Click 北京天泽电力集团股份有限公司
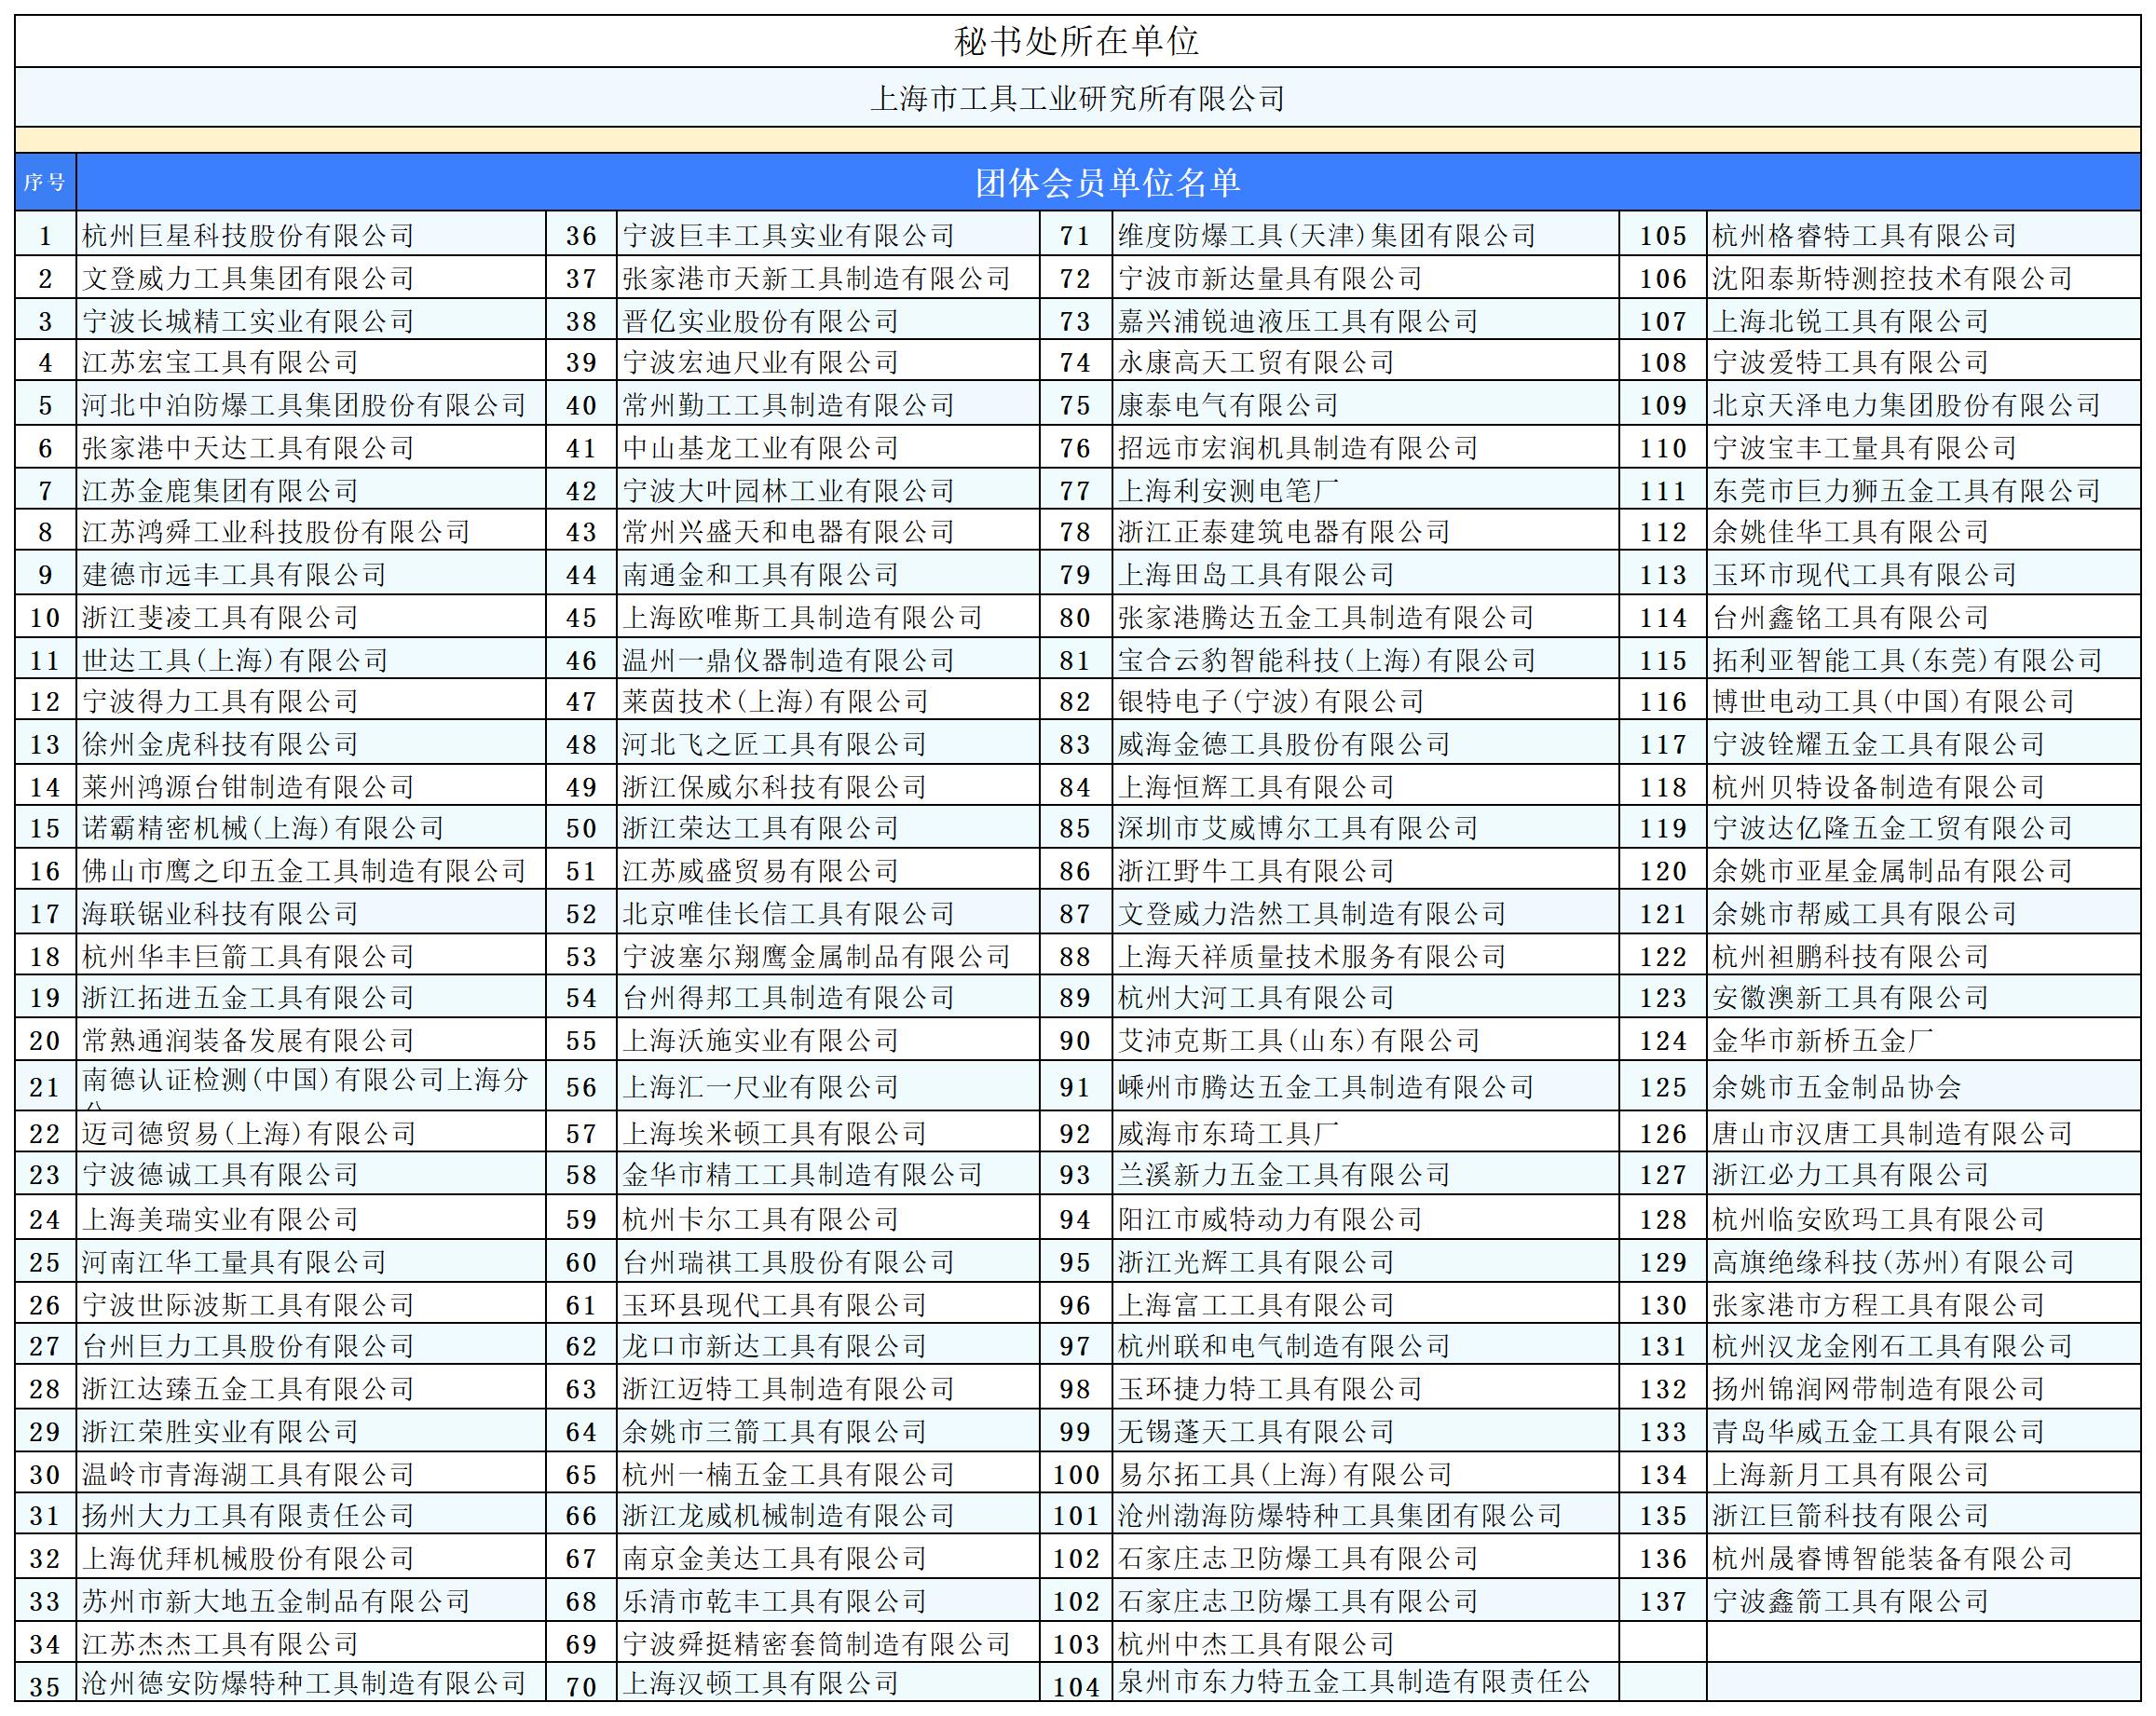 click(x=1907, y=405)
